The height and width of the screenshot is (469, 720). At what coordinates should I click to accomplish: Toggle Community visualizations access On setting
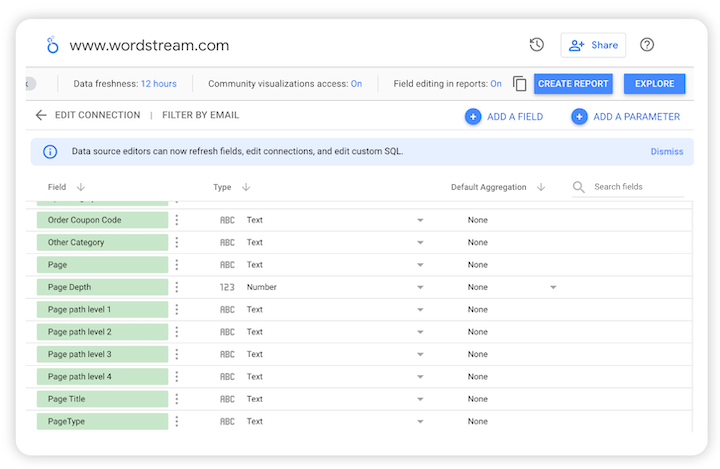coord(356,84)
